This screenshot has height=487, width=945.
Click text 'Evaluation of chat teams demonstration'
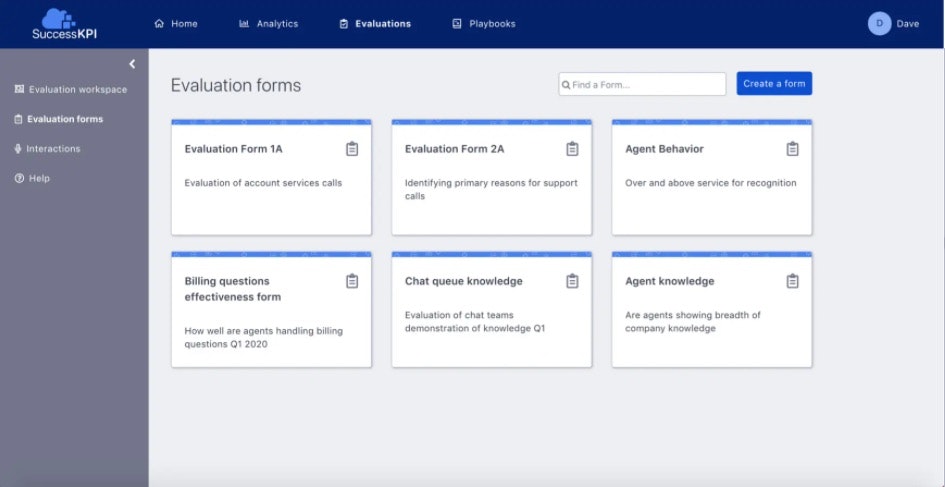[475, 322]
